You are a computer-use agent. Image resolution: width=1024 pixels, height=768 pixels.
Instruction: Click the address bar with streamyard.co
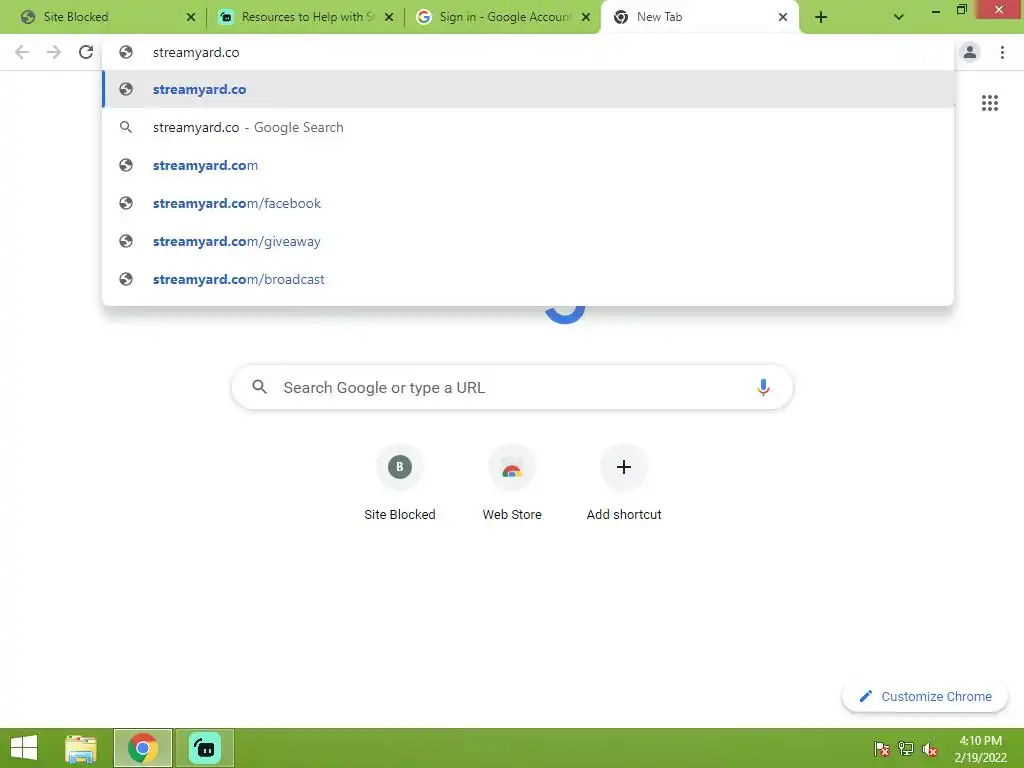[x=528, y=52]
